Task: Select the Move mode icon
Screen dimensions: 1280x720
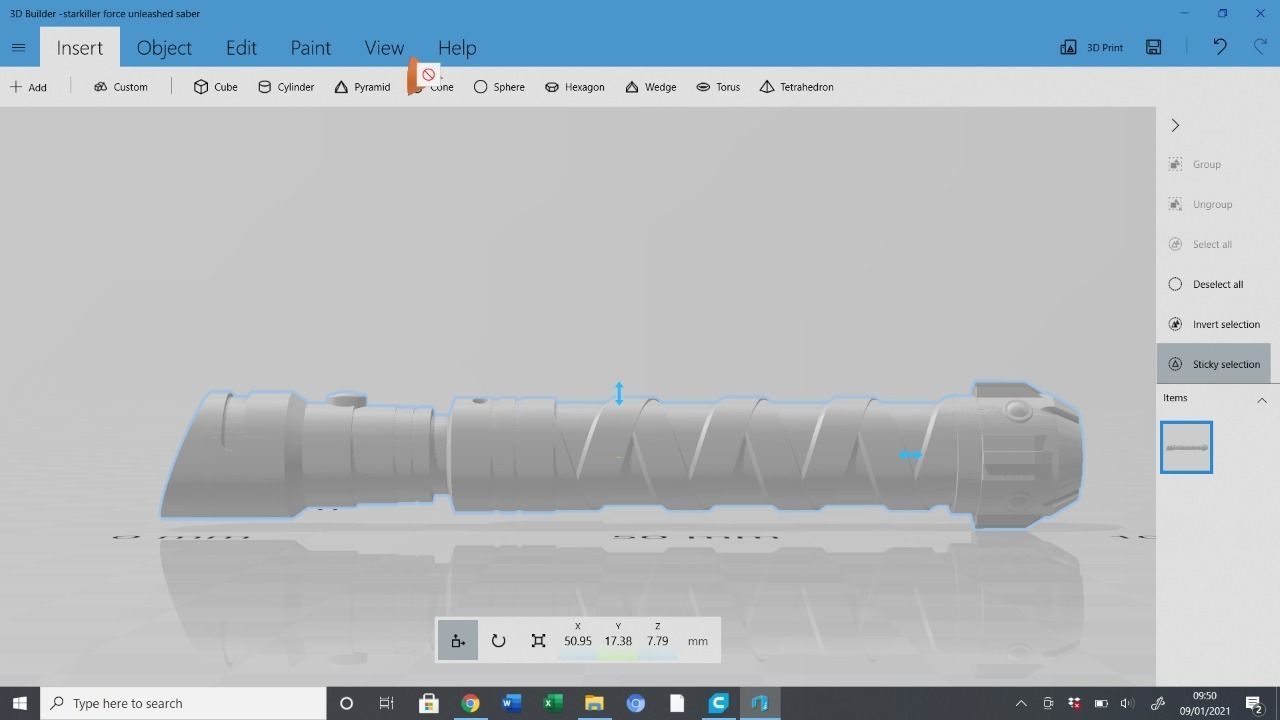Action: (x=458, y=641)
